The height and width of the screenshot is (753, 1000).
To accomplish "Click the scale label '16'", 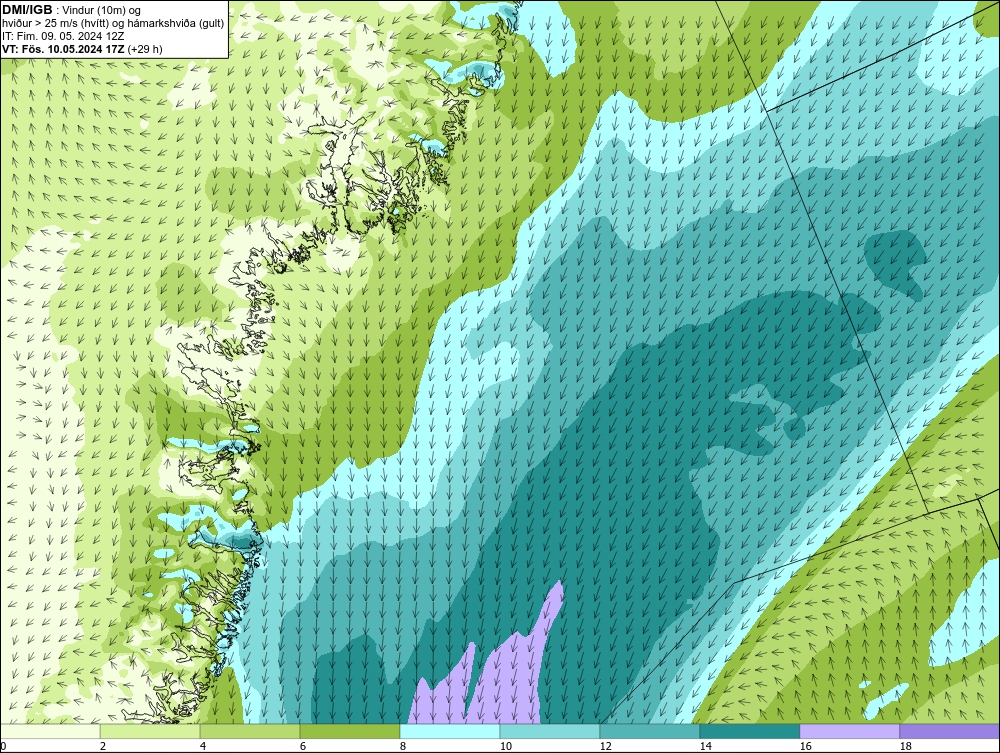I will 805,746.
